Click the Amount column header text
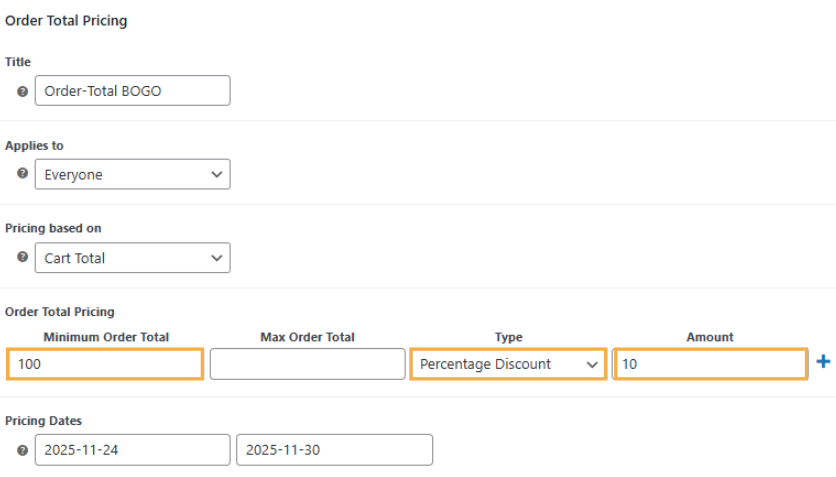Viewport: 836px width, 477px height. (x=710, y=337)
